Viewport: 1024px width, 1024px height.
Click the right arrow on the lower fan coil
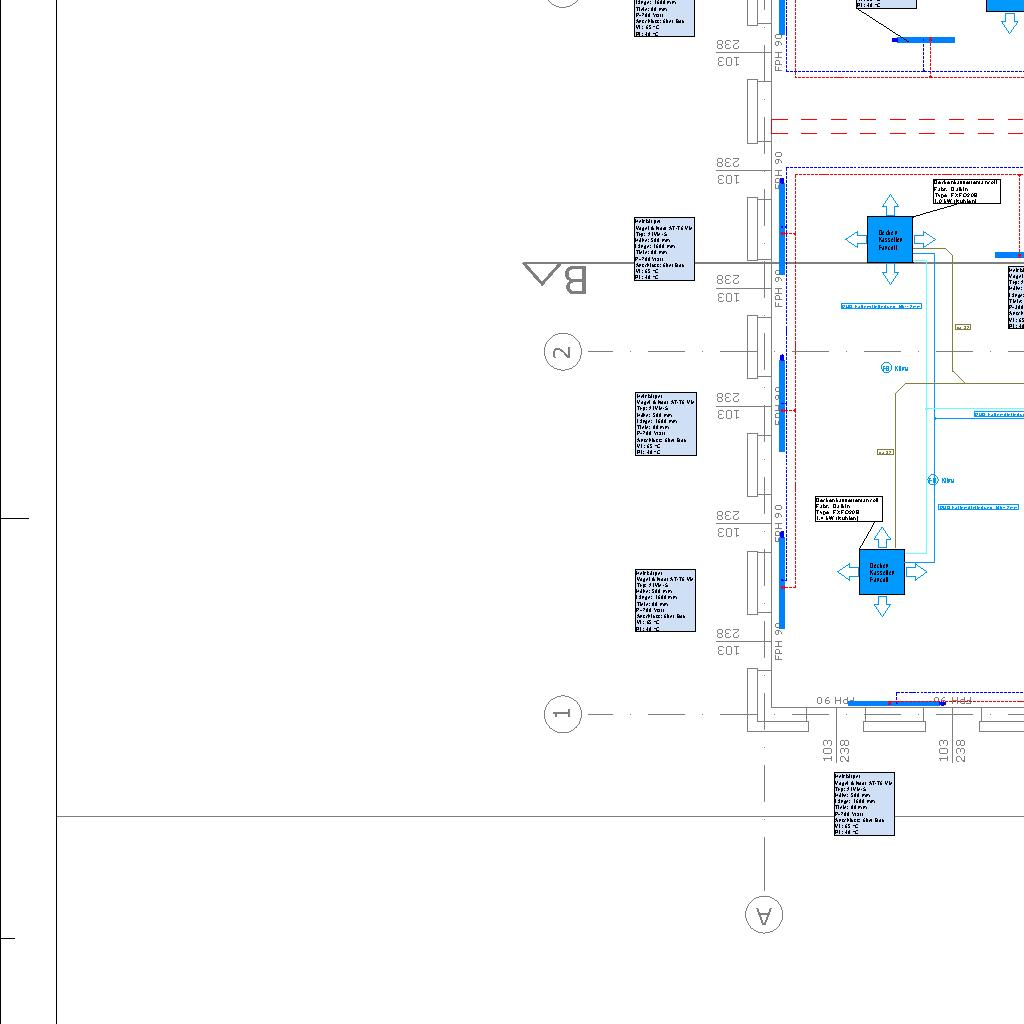pos(915,572)
